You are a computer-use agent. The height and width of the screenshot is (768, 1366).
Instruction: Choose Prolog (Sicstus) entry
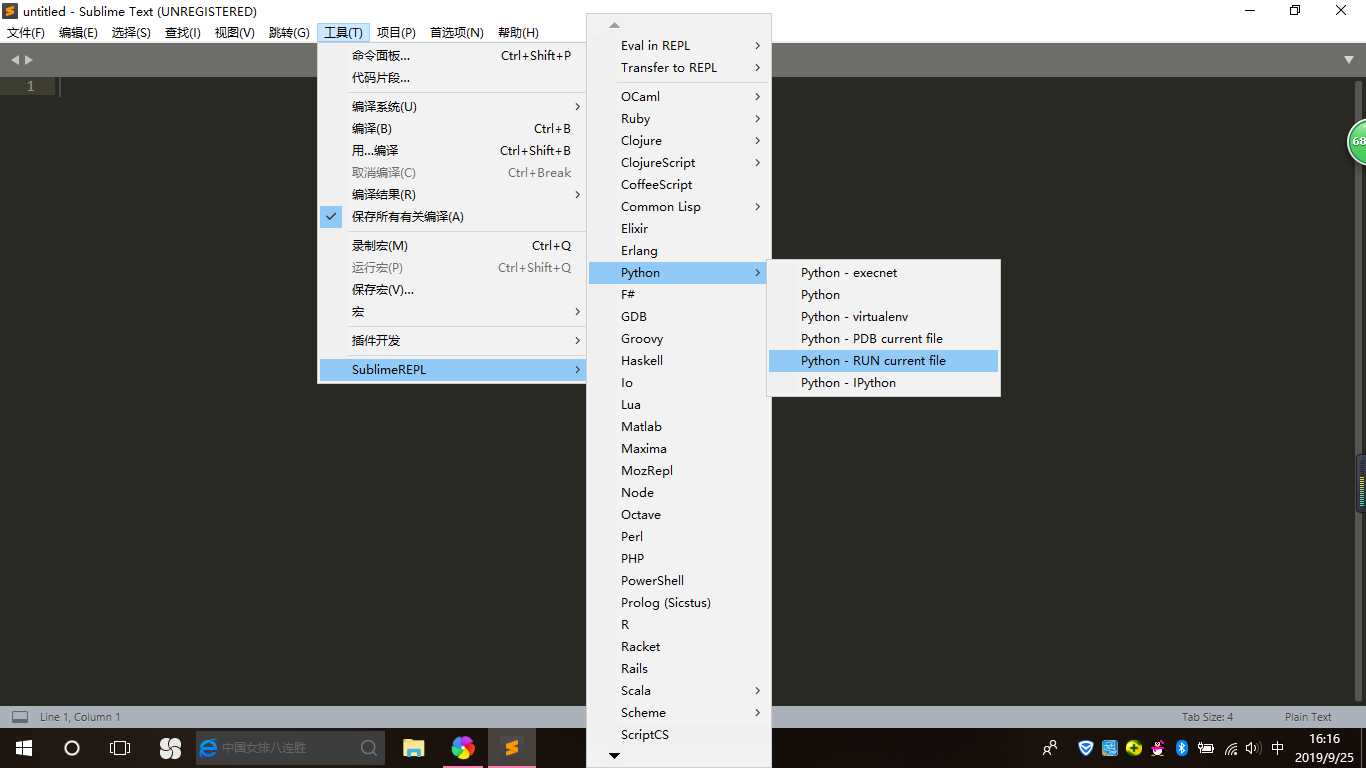678,603
